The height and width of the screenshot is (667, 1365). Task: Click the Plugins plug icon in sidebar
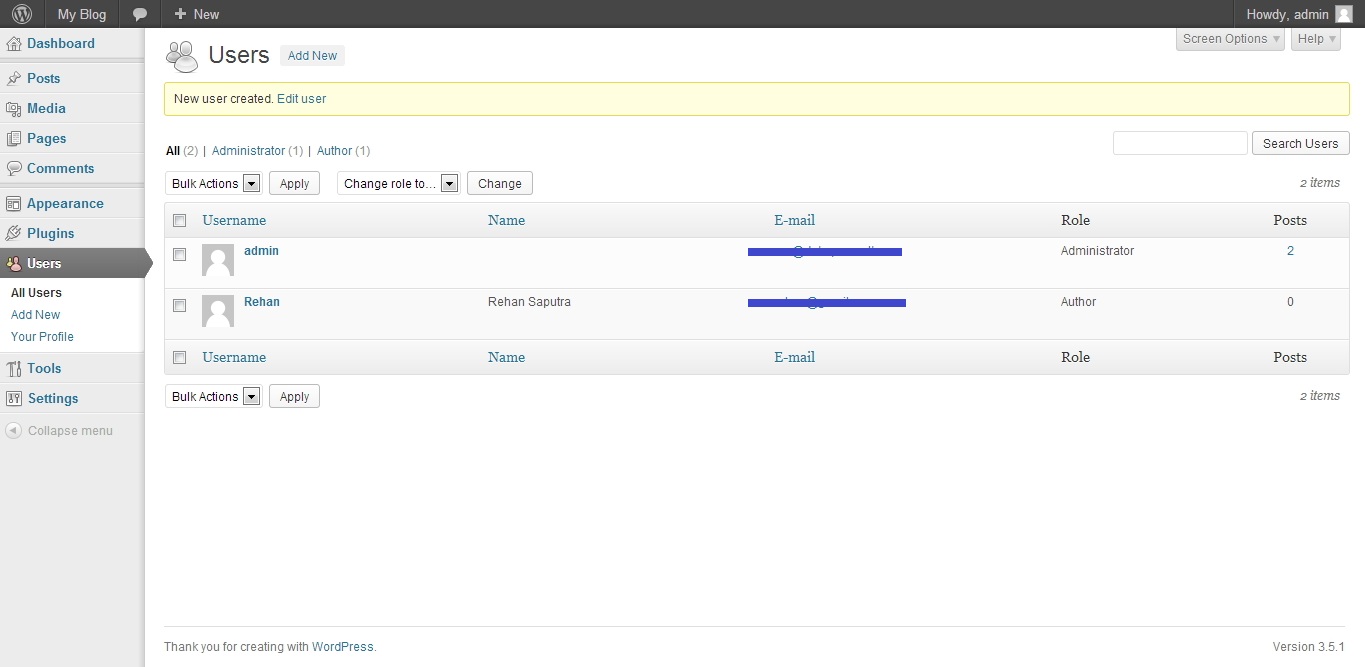pyautogui.click(x=14, y=233)
